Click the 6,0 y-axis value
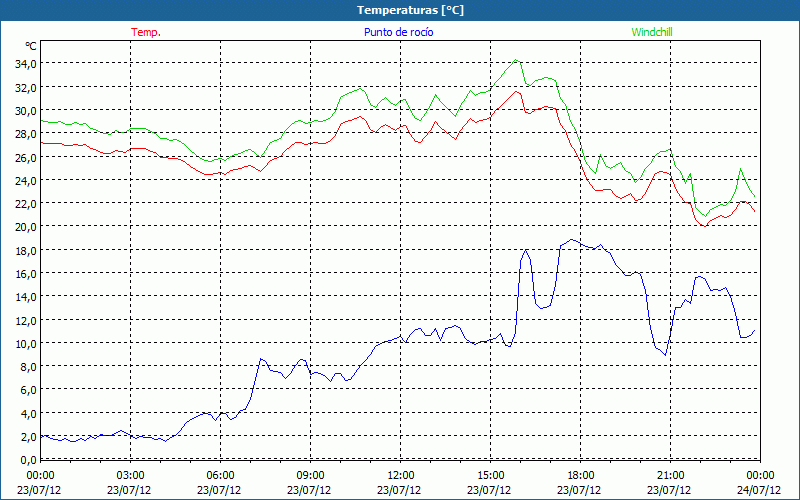The image size is (800, 500). coord(29,390)
